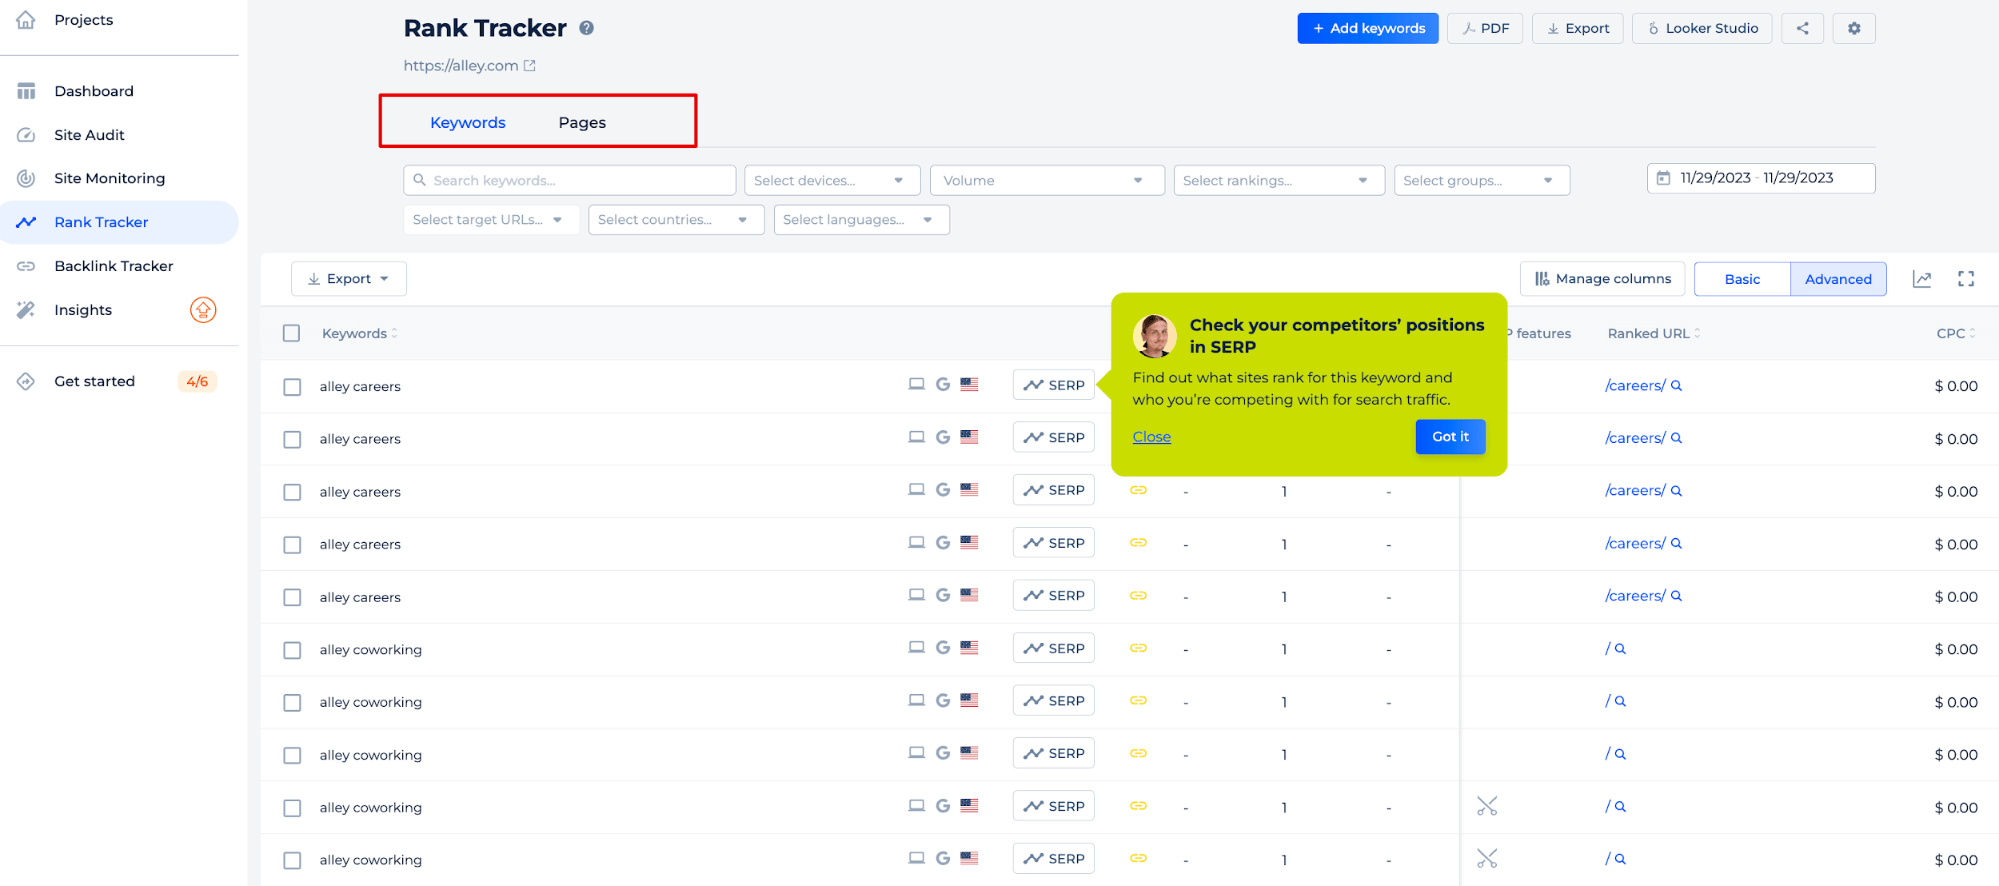Click the PDF export button
Viewport: 1999px width, 886px height.
(1485, 28)
